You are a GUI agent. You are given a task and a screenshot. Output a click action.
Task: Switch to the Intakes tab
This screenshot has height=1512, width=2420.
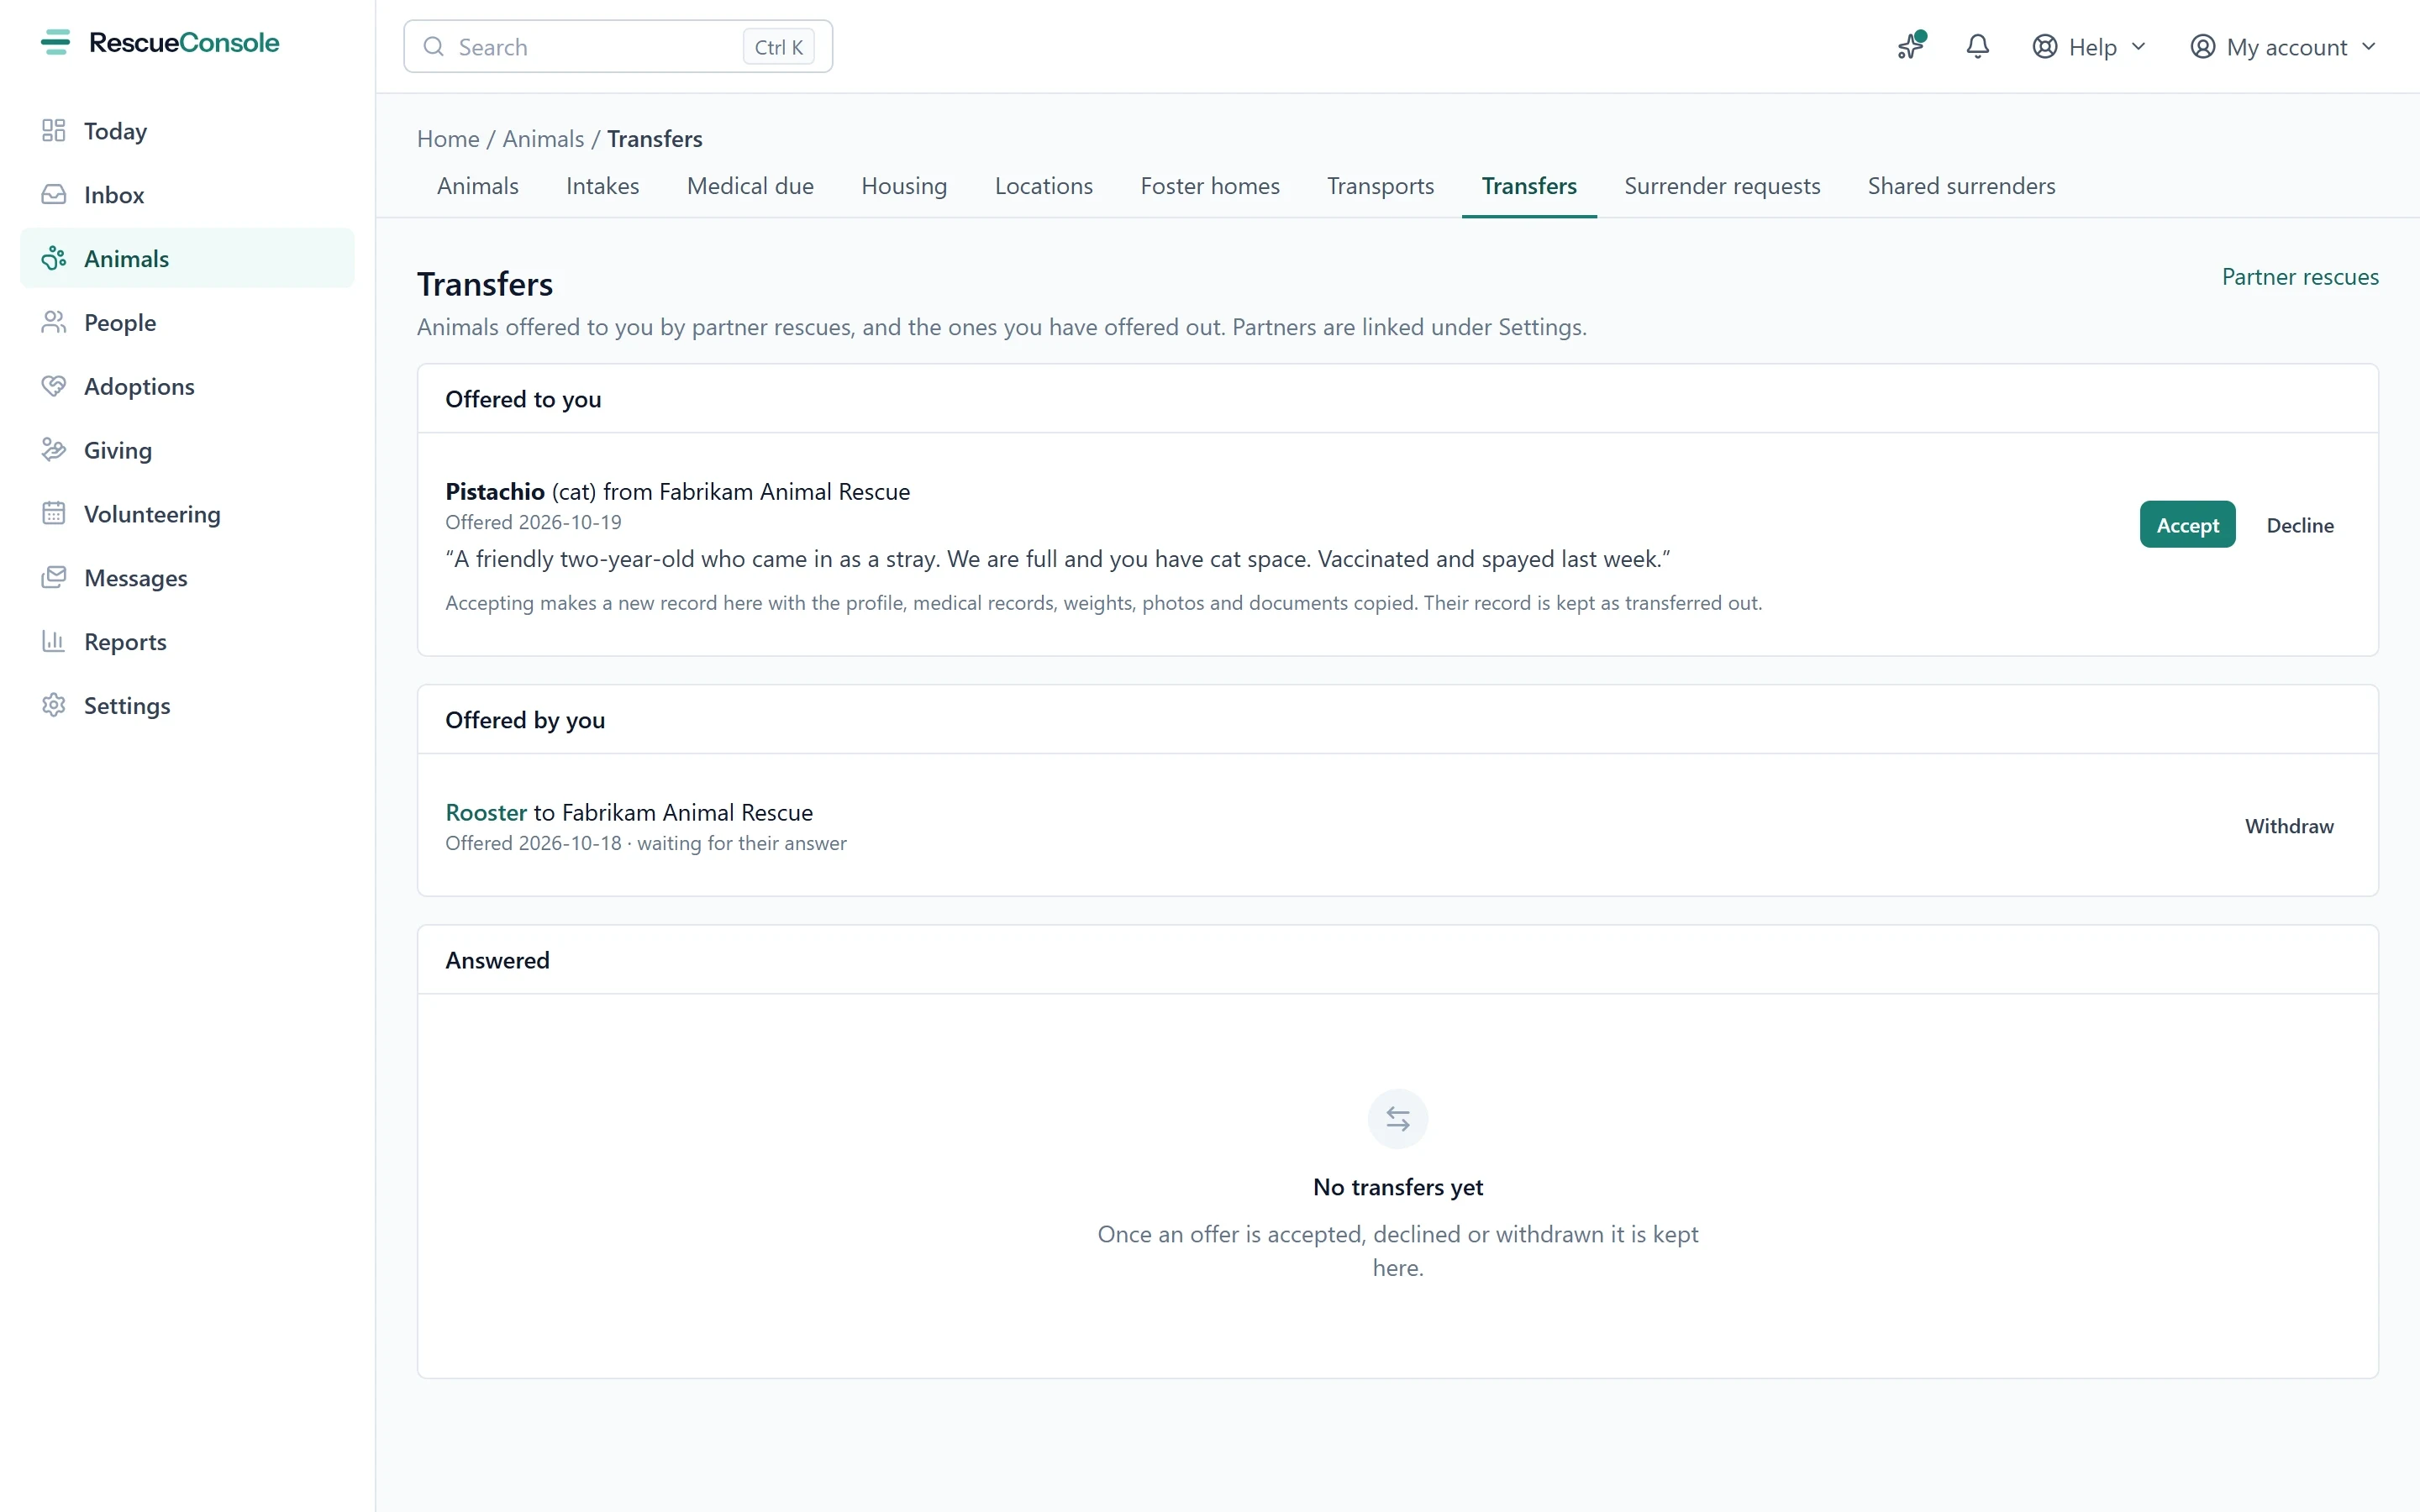pyautogui.click(x=603, y=186)
